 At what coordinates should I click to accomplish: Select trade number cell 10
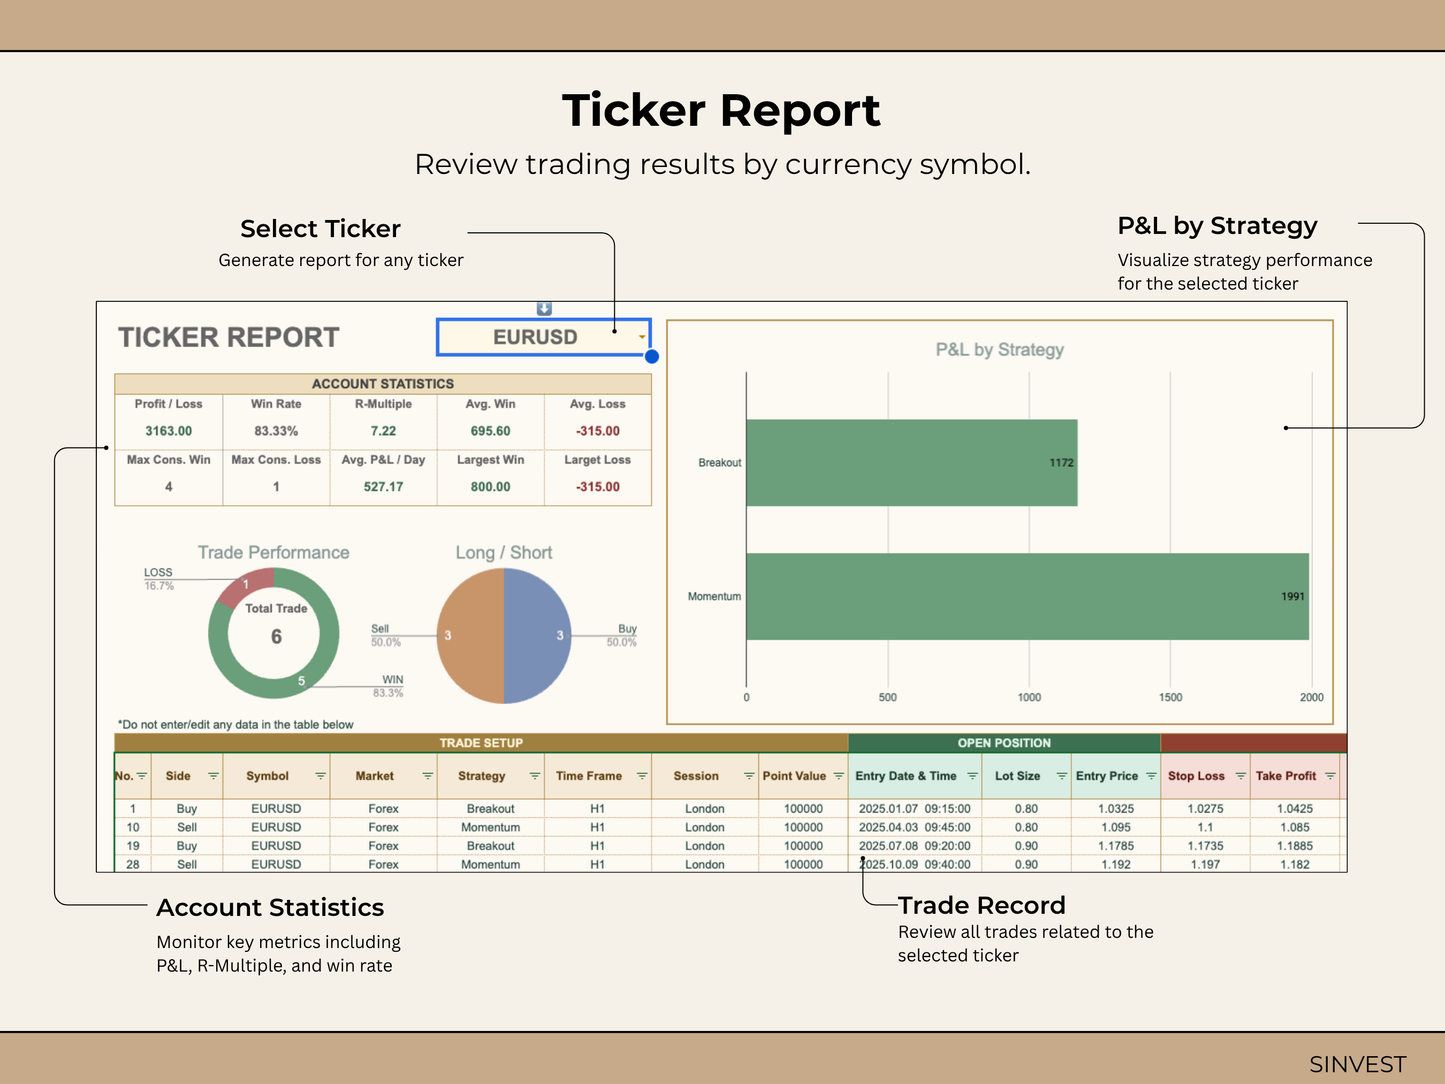point(133,828)
